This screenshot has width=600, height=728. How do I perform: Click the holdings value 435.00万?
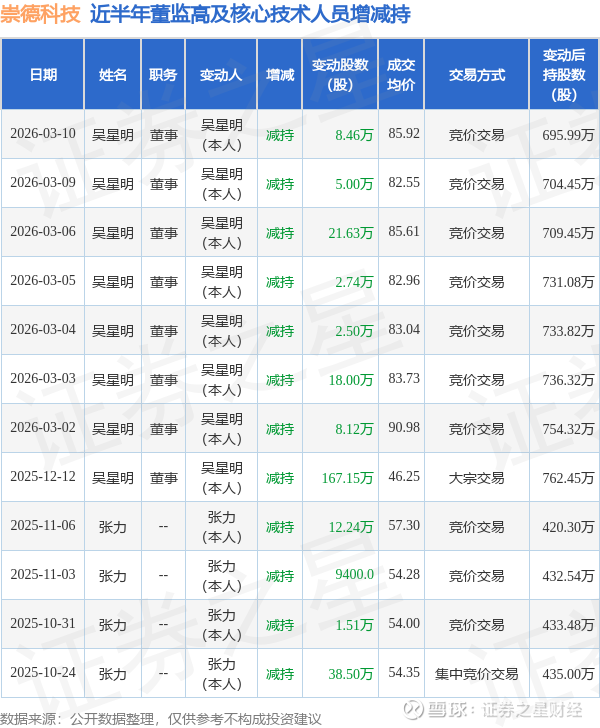click(568, 674)
